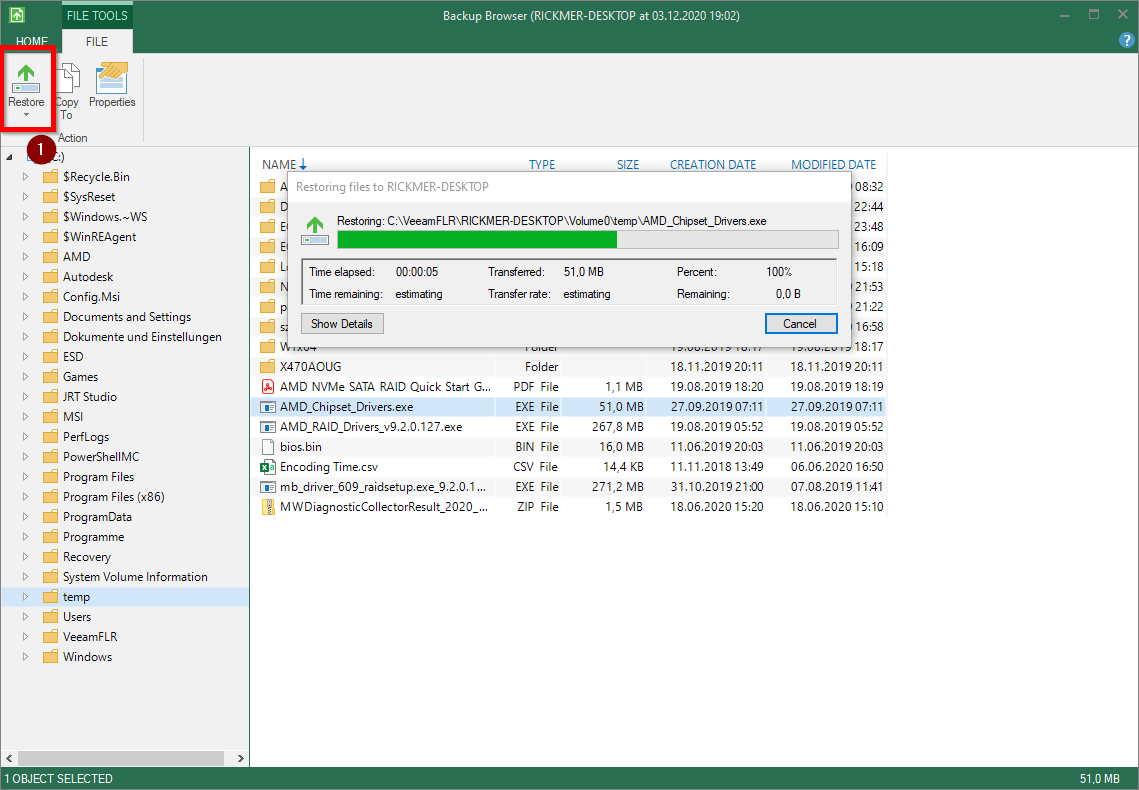Viewport: 1139px width, 790px height.
Task: Open the Copy To action
Action: (x=67, y=91)
